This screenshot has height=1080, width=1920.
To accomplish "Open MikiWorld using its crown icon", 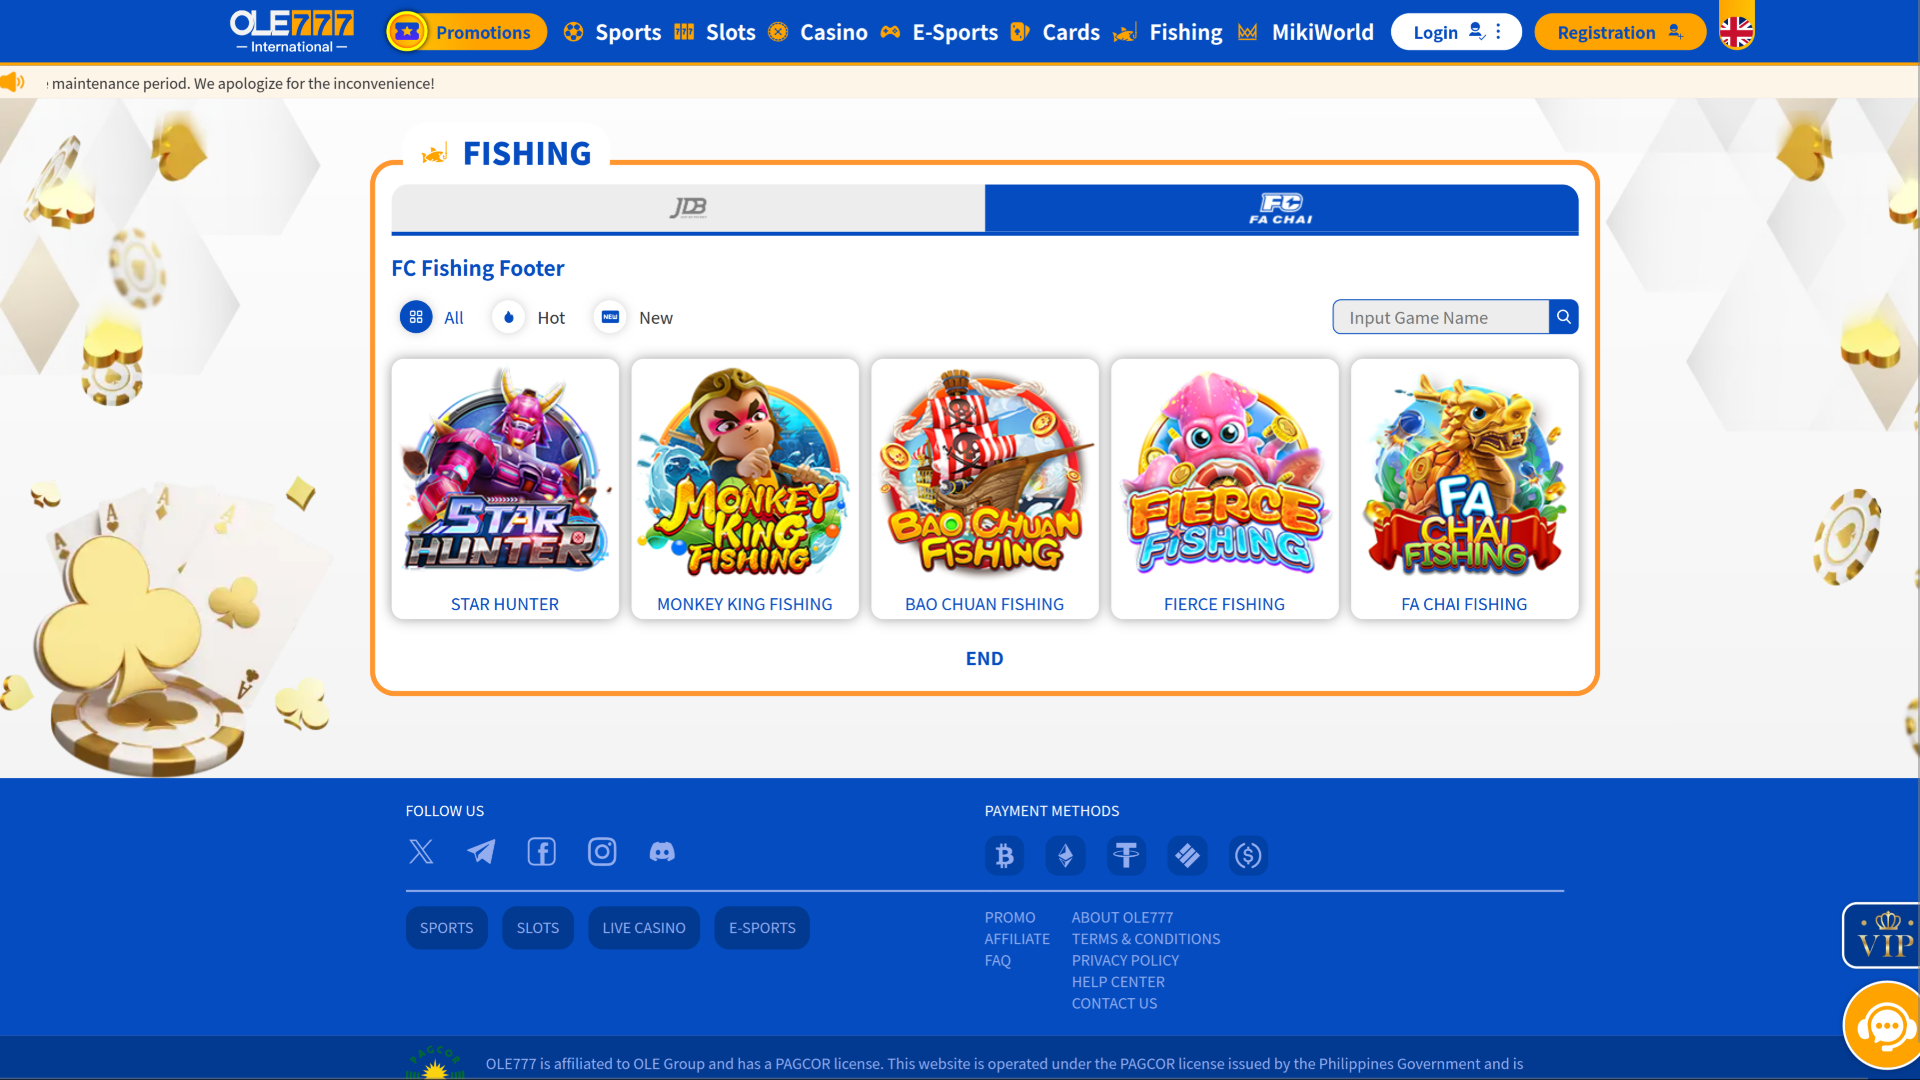I will pos(1248,31).
